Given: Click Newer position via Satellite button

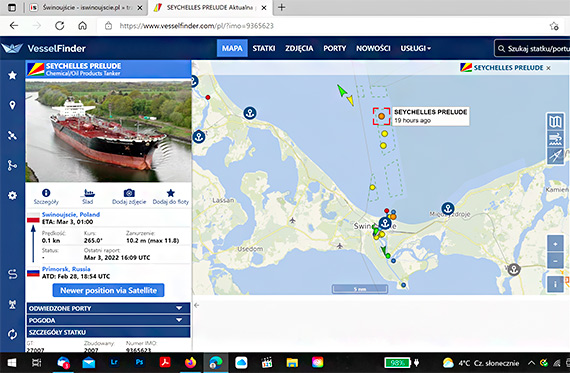Looking at the screenshot, I should point(108,290).
